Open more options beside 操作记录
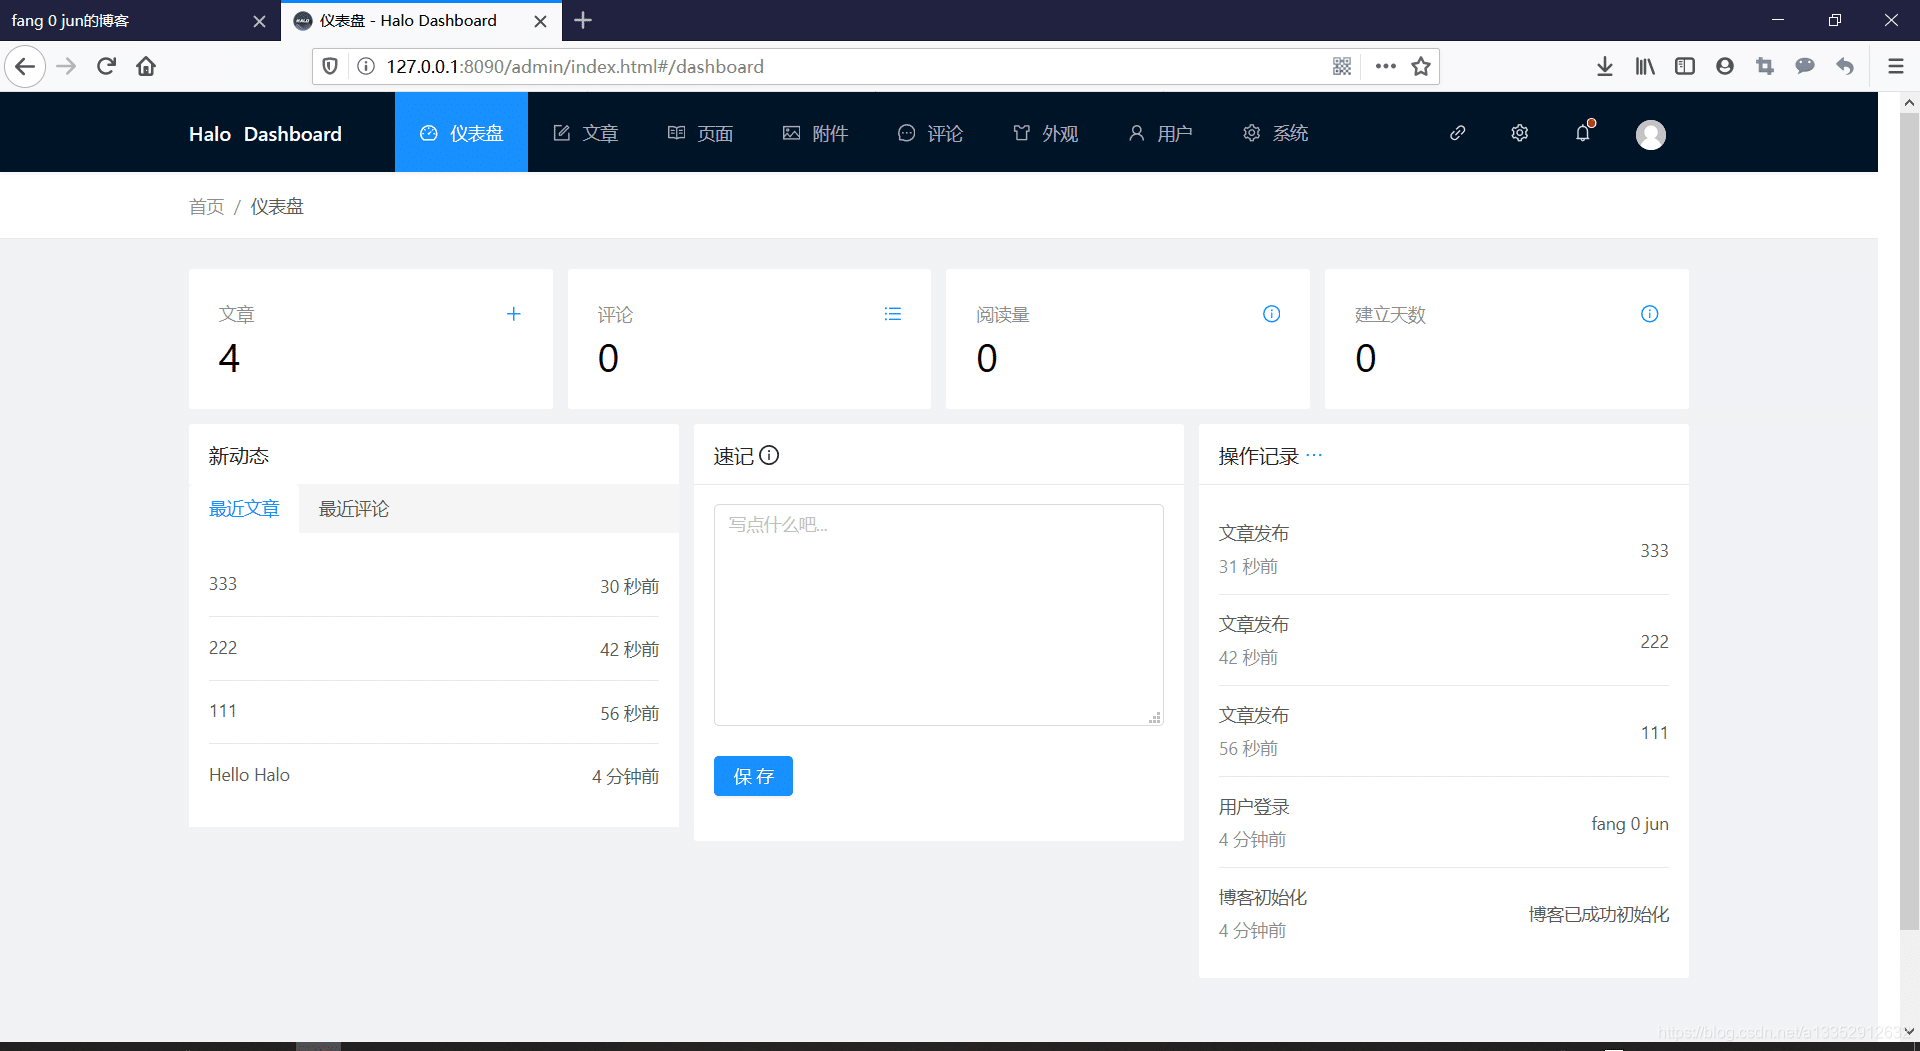 (1314, 455)
